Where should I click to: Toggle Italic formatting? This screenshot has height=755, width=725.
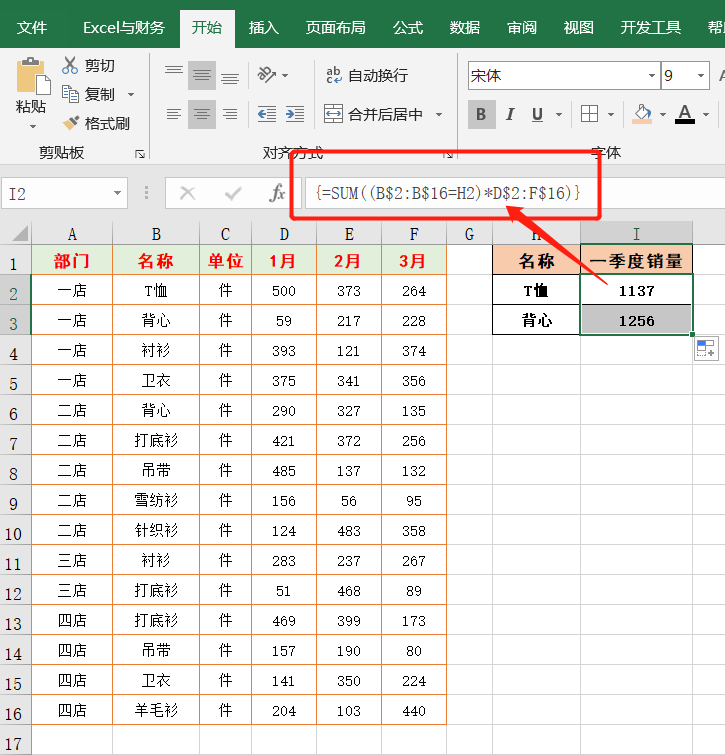coord(510,114)
